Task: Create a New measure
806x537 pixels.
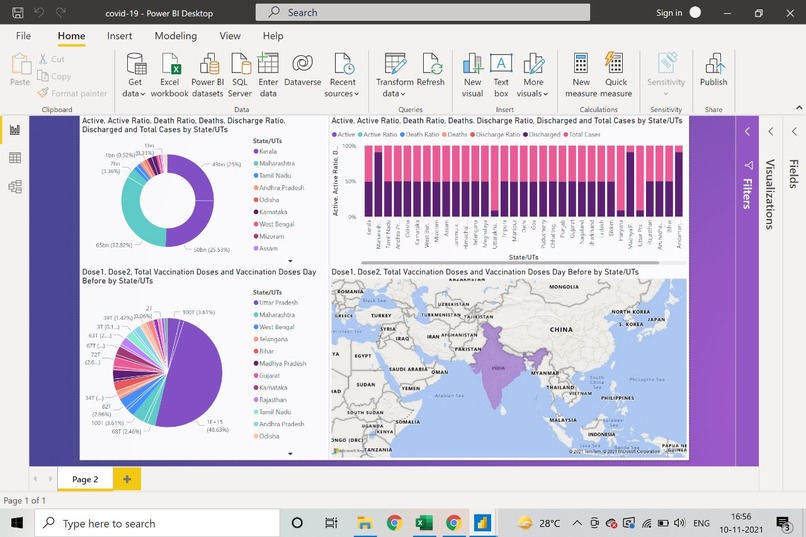Action: click(581, 75)
